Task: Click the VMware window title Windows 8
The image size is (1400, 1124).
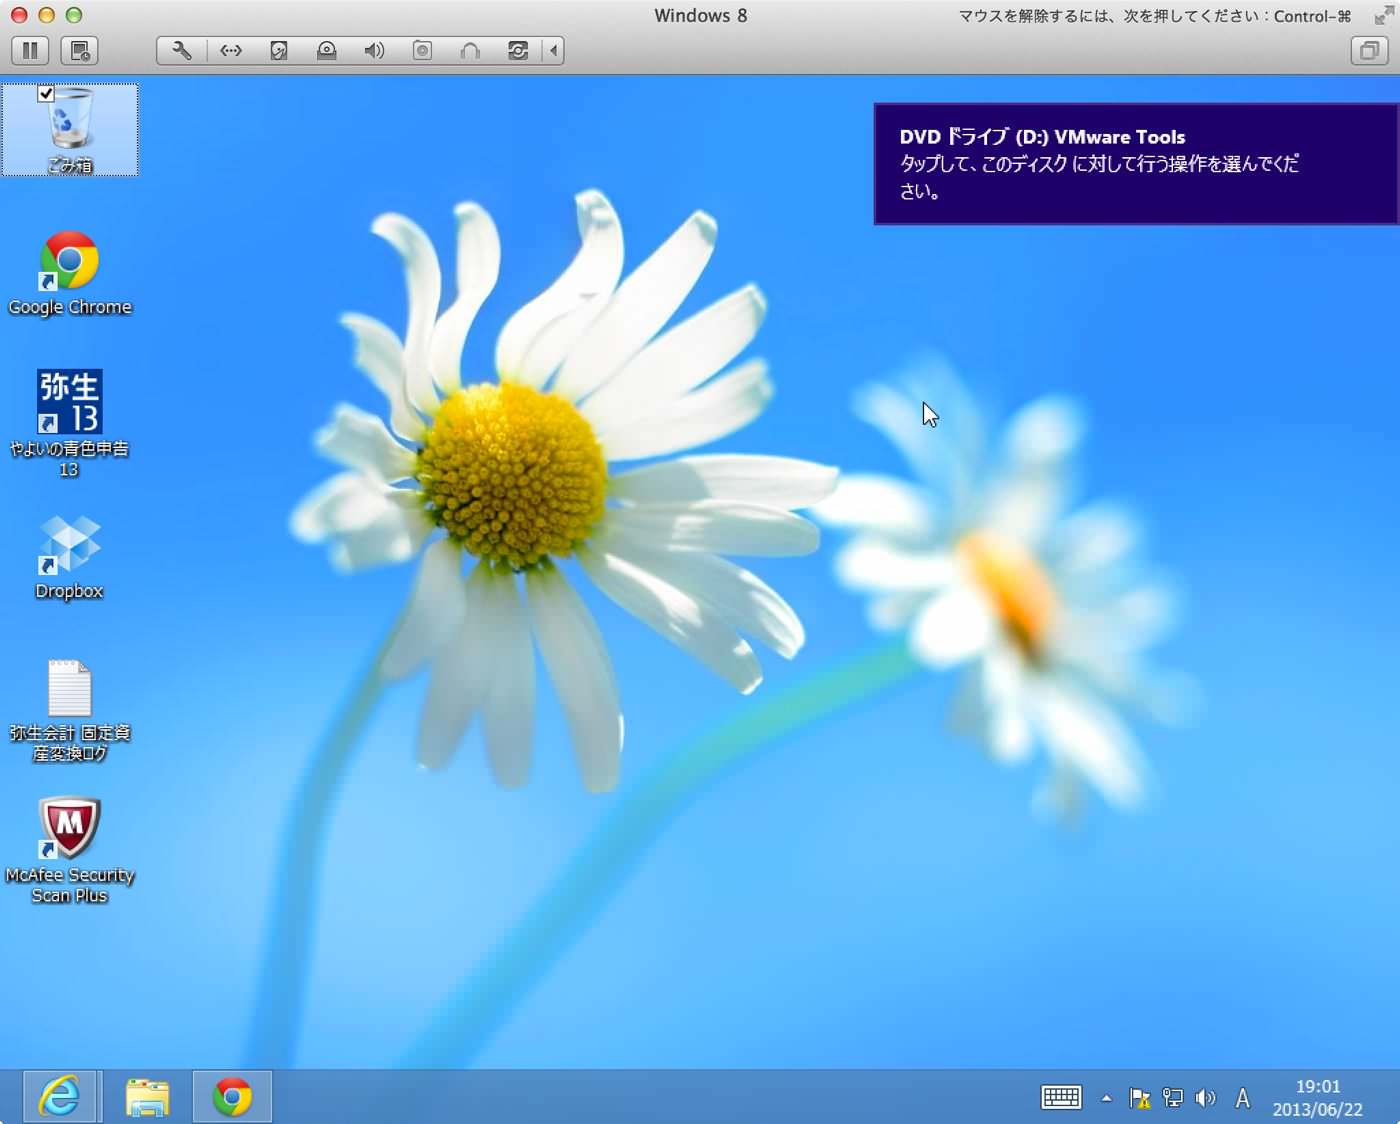Action: click(700, 15)
